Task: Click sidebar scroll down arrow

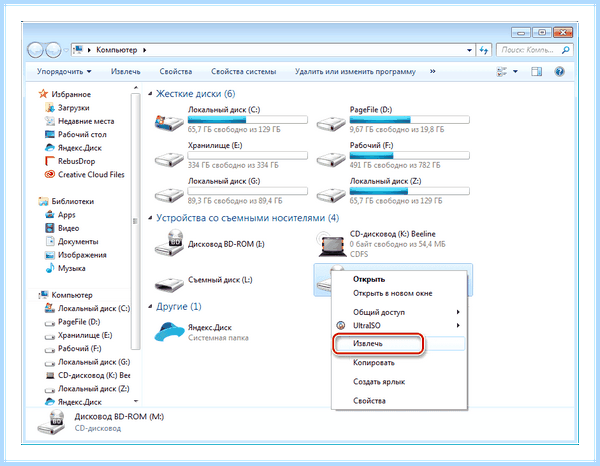Action: point(135,401)
